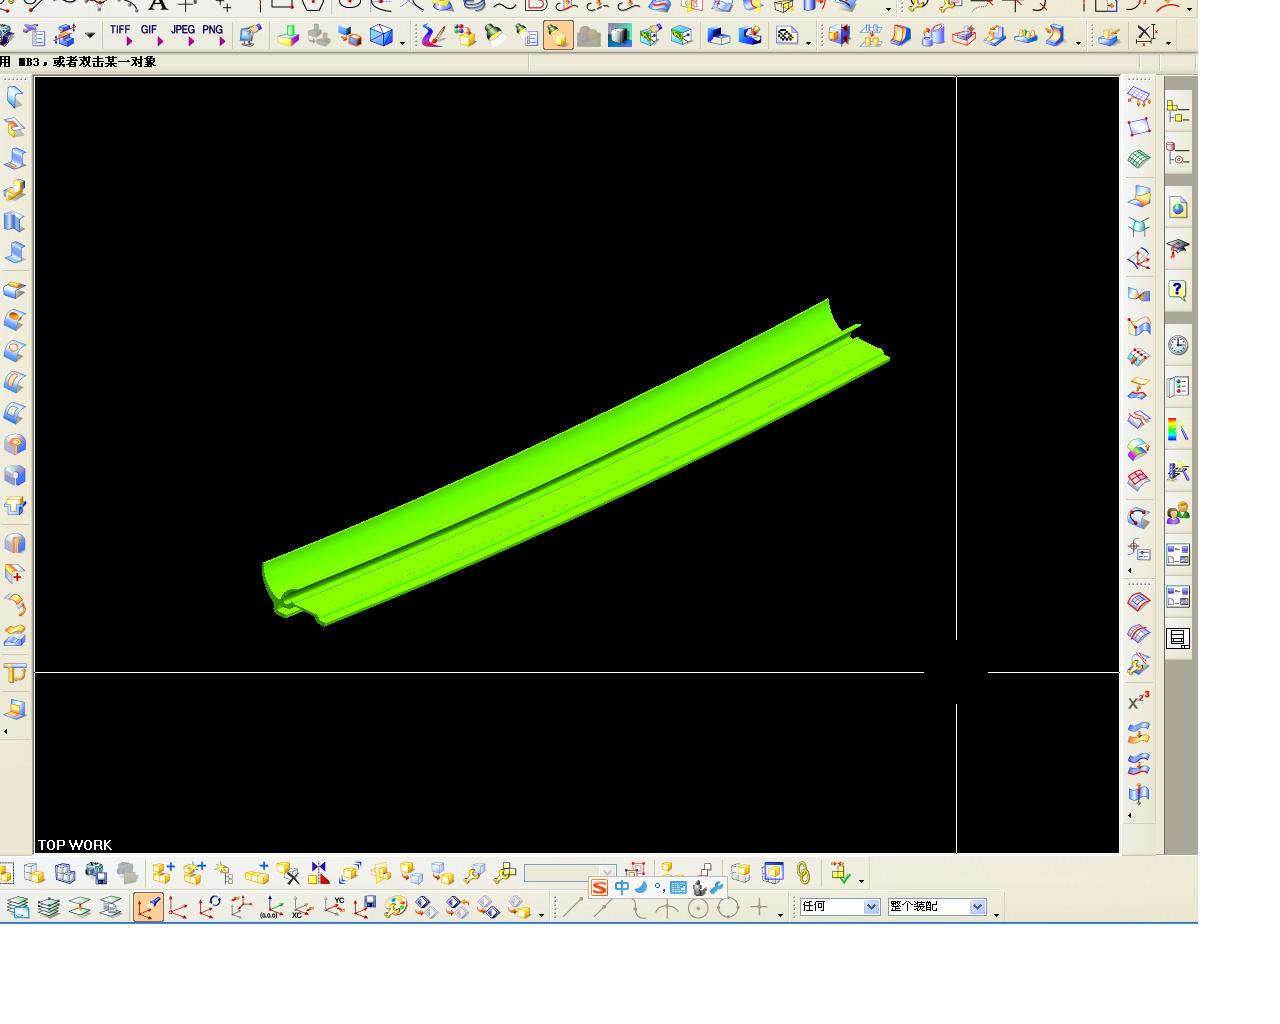Click the rainbow face analysis icon
Viewport: 1280px width, 1024px height.
[x=1139, y=449]
